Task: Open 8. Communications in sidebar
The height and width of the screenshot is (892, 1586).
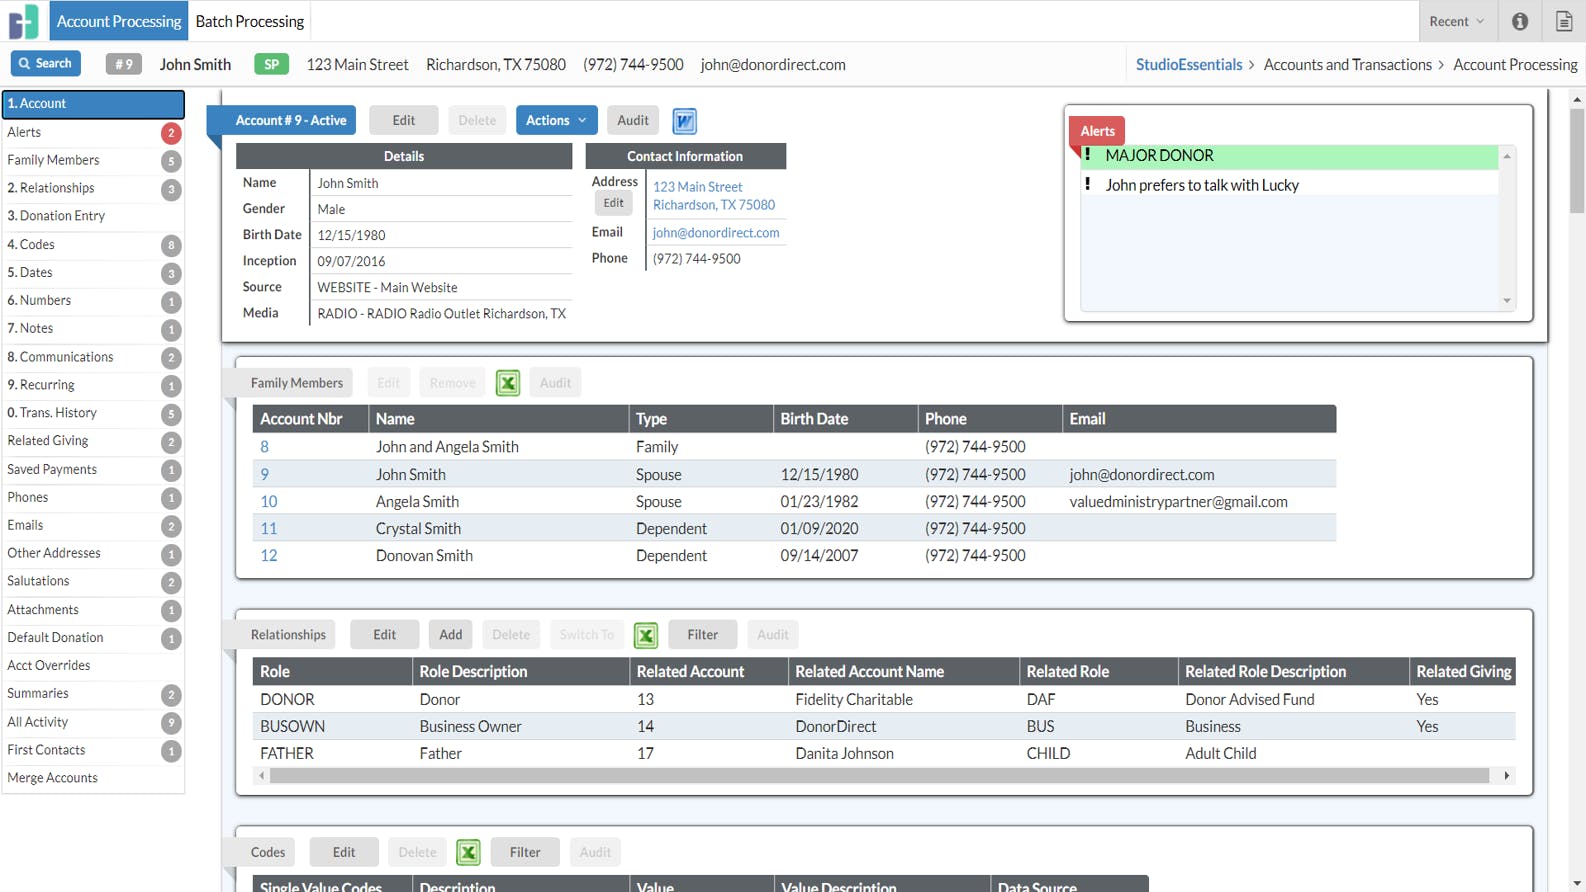Action: (x=93, y=357)
